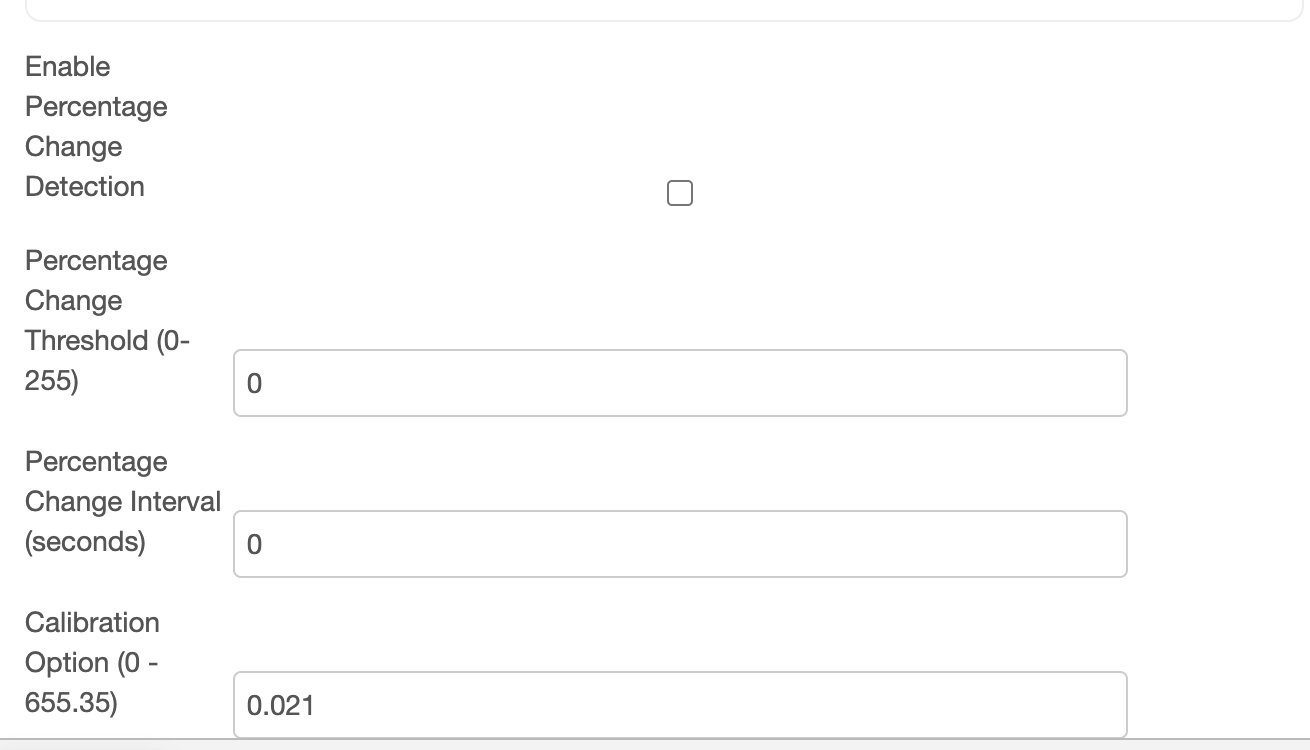Click the word 'Calibration' in the label
Viewport: 1310px width, 750px height.
point(92,623)
